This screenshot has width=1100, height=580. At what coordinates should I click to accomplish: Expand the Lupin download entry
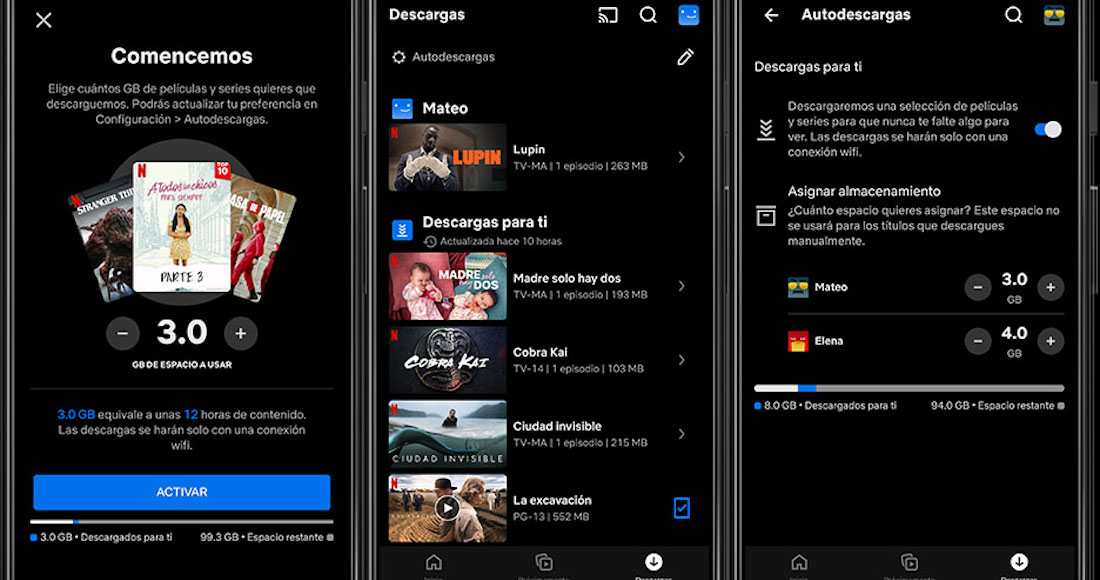point(681,157)
